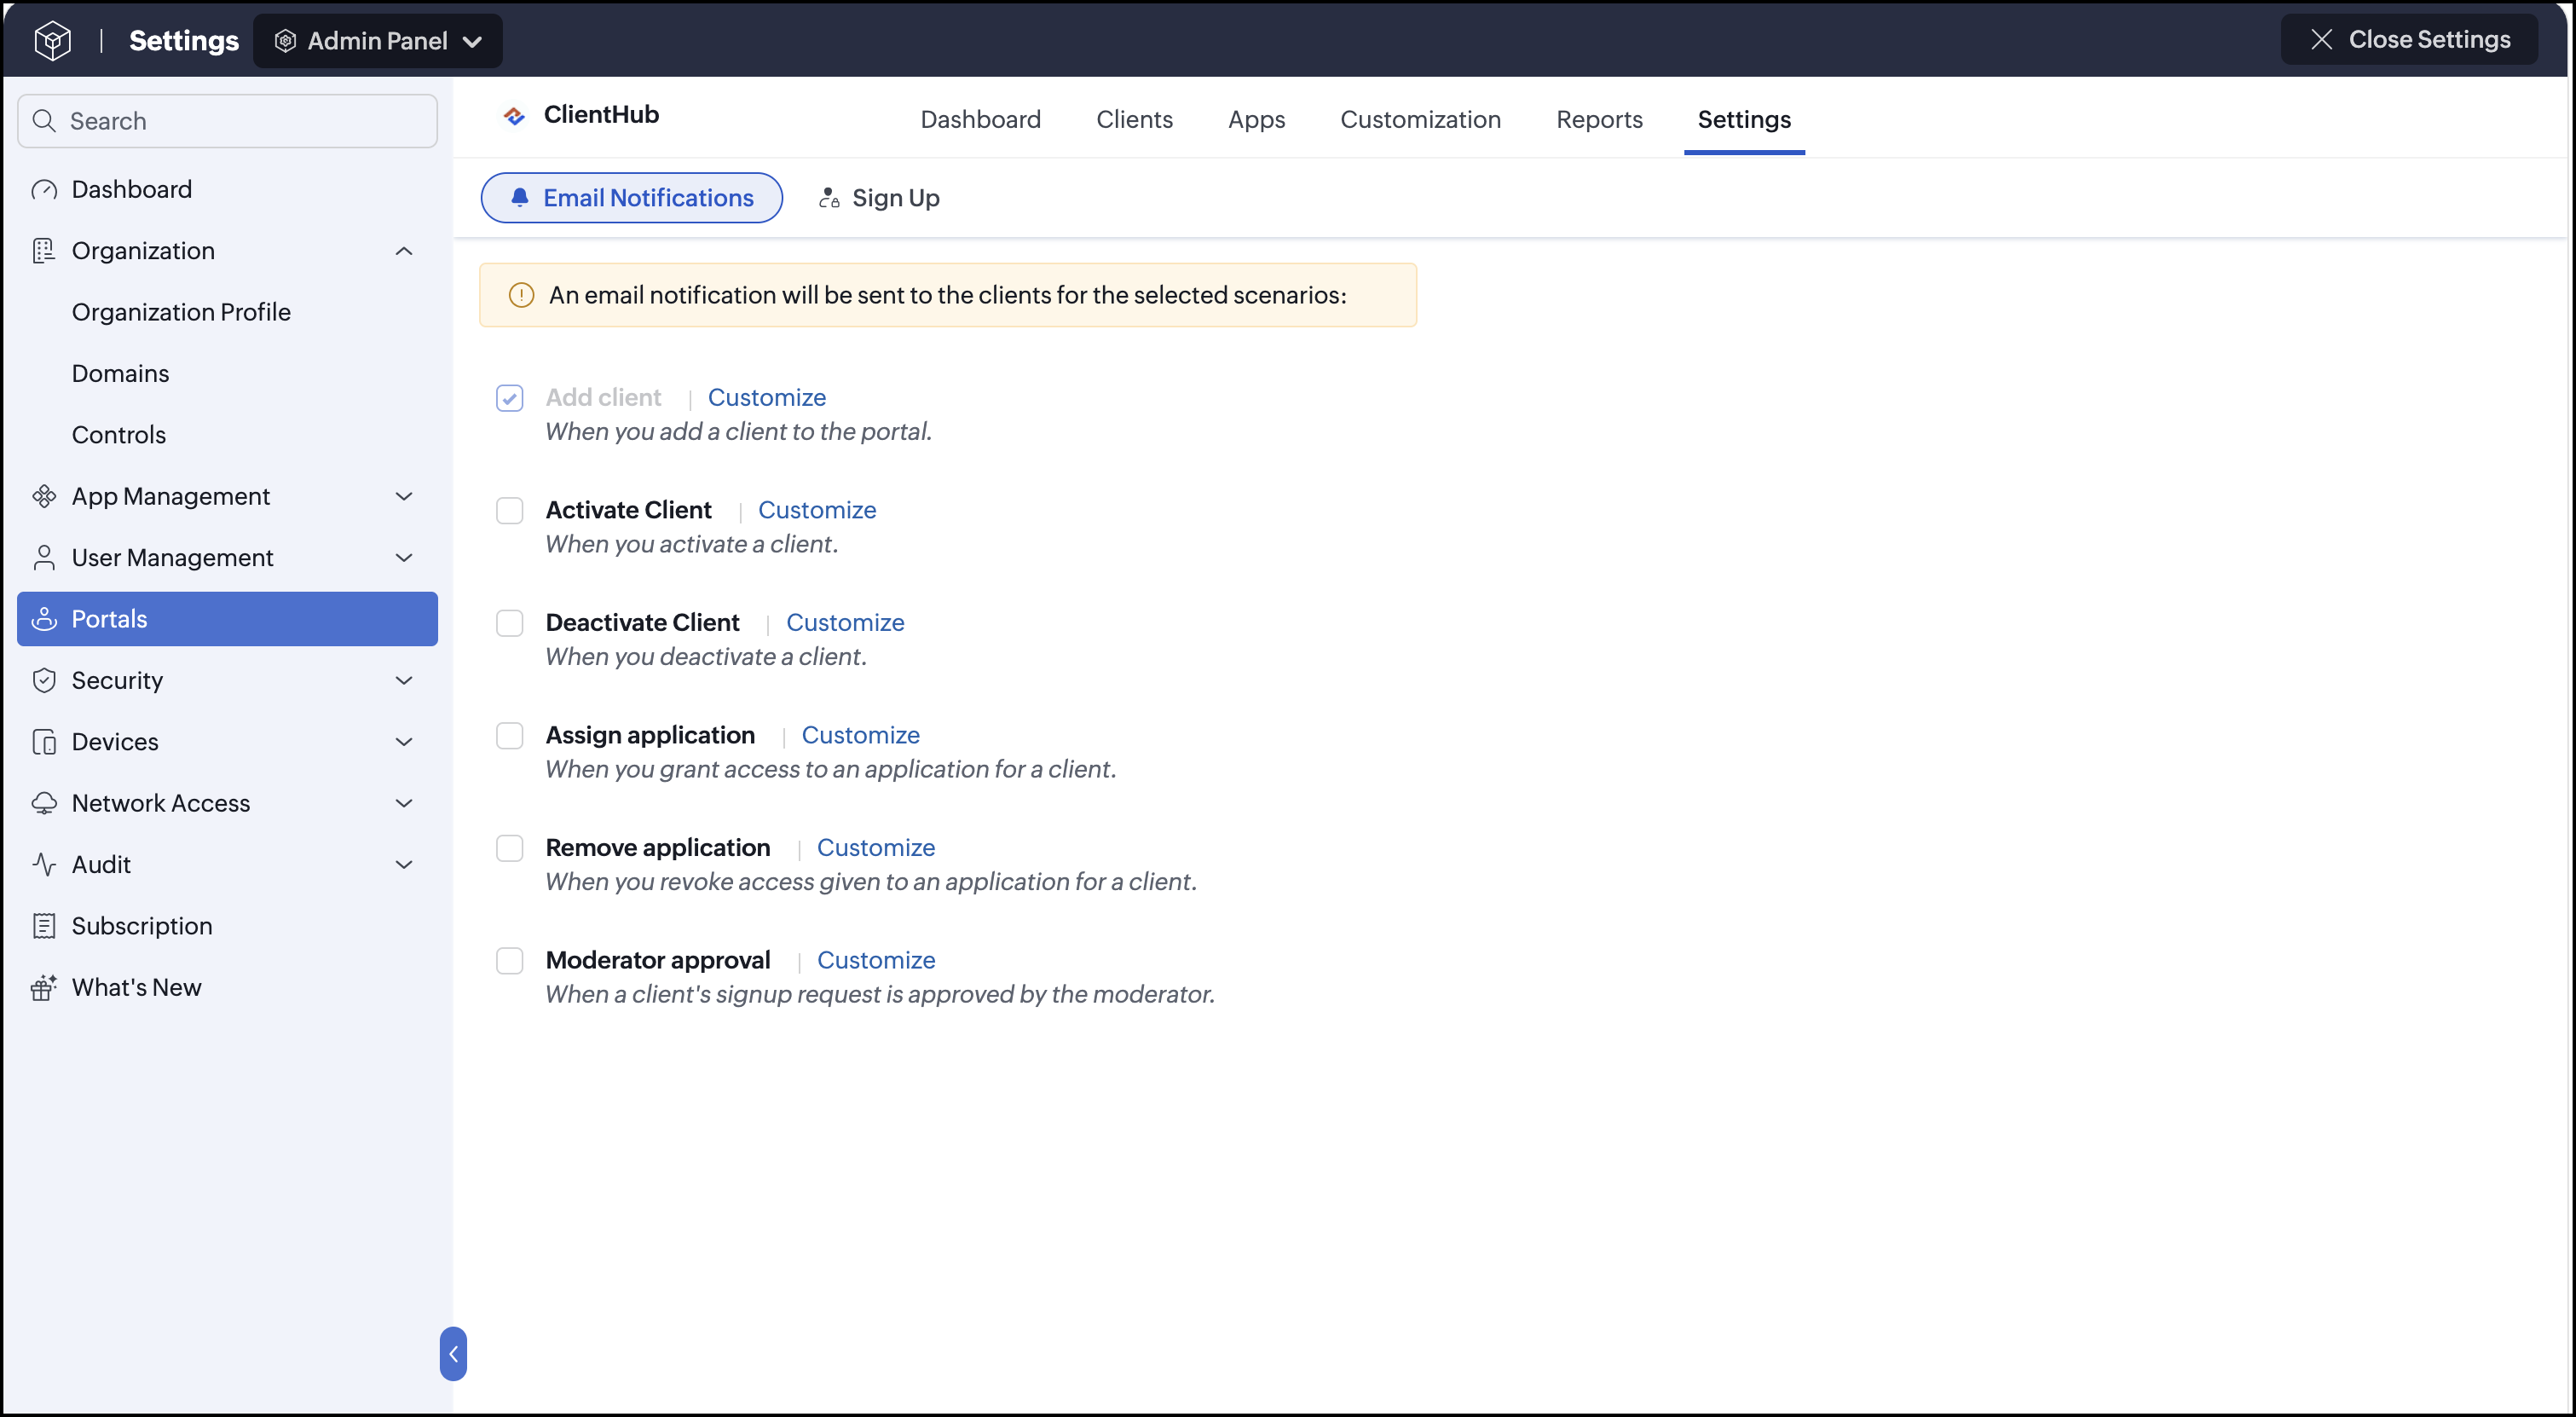Viewport: 2576px width, 1417px height.
Task: Open the sidebar Dashboard item
Action: pyautogui.click(x=227, y=190)
